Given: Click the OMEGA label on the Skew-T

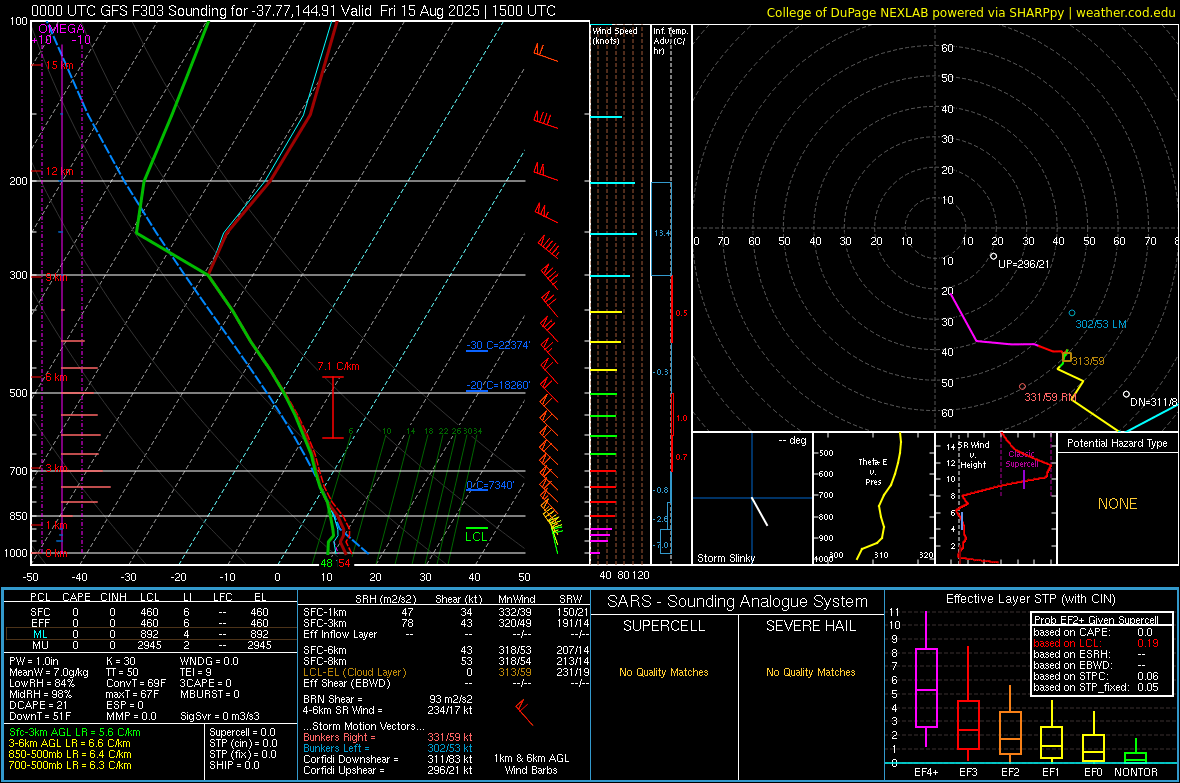Looking at the screenshot, I should coord(61,29).
